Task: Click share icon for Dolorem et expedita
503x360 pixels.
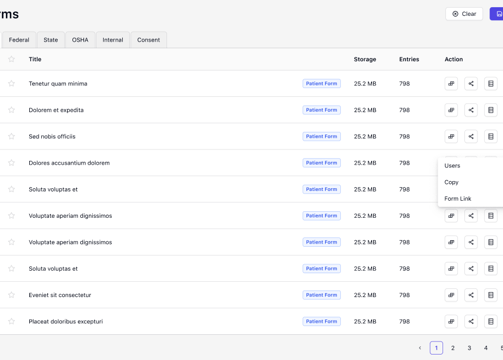Action: coord(471,110)
